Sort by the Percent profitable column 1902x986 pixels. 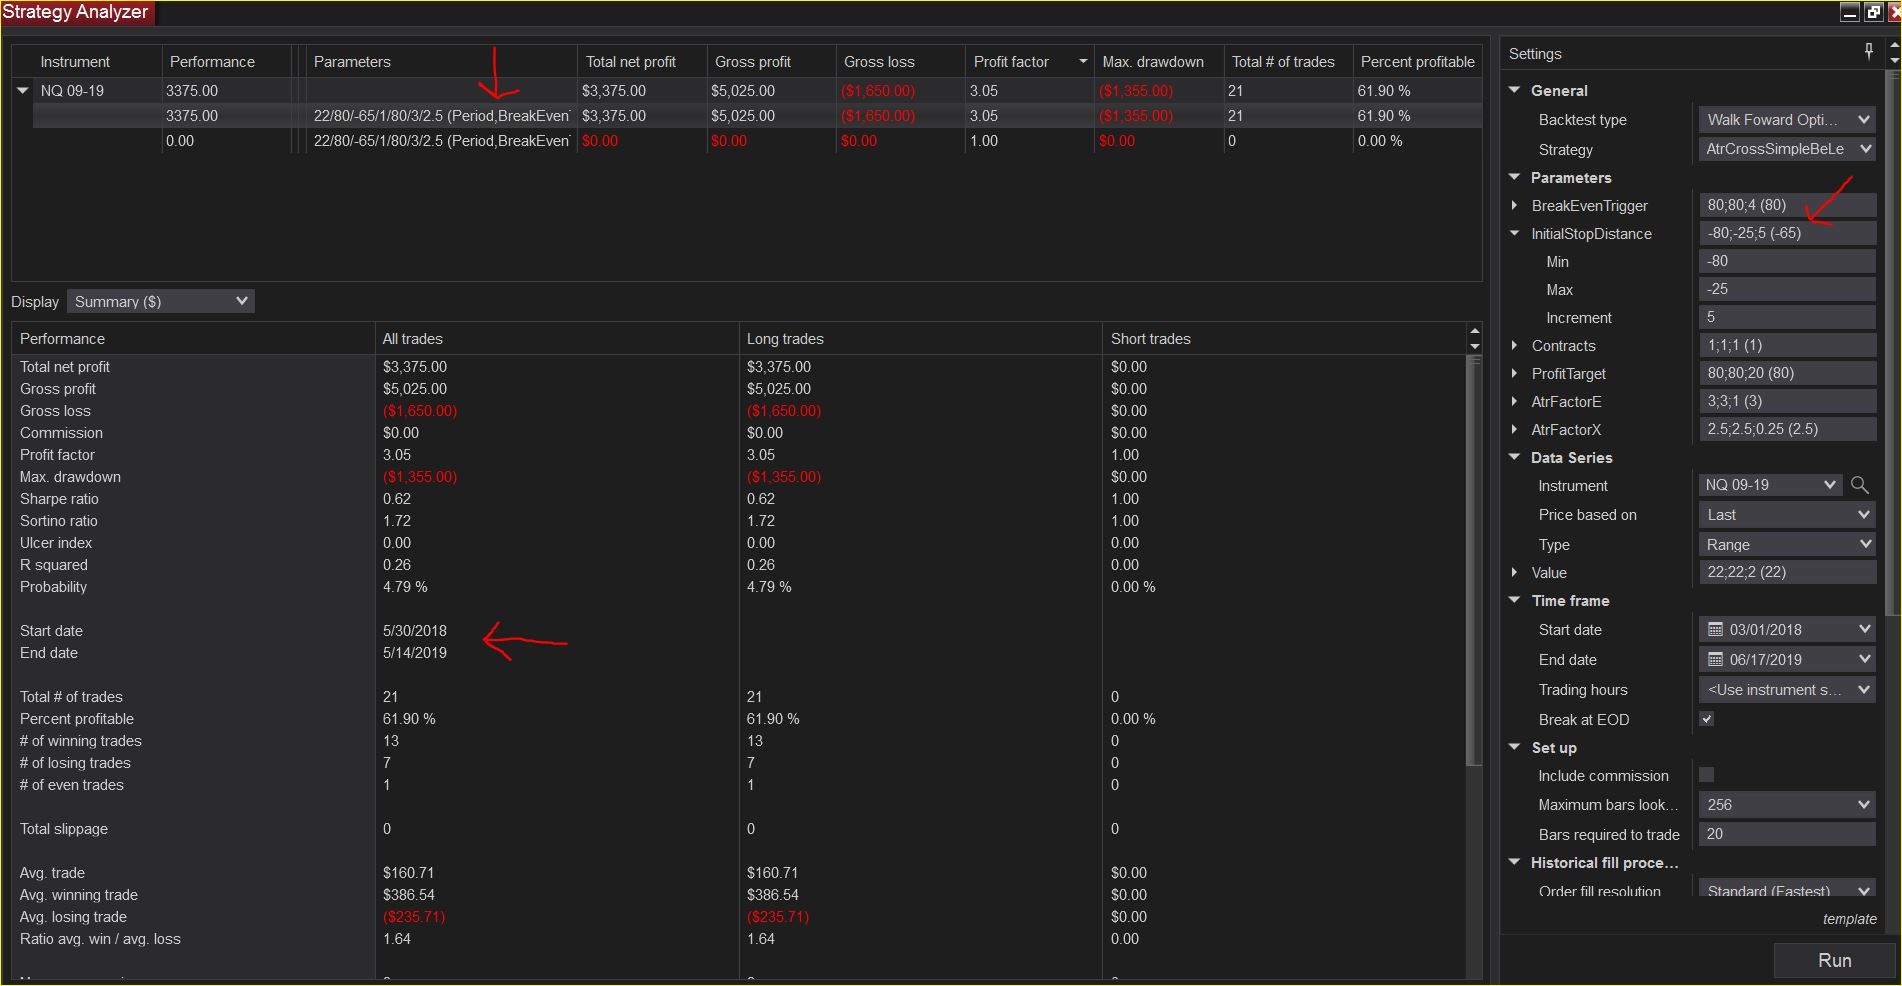[1417, 62]
